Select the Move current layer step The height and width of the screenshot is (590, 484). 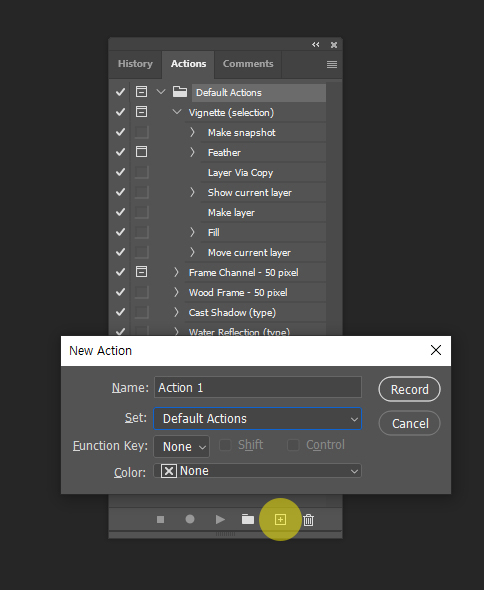point(263,252)
